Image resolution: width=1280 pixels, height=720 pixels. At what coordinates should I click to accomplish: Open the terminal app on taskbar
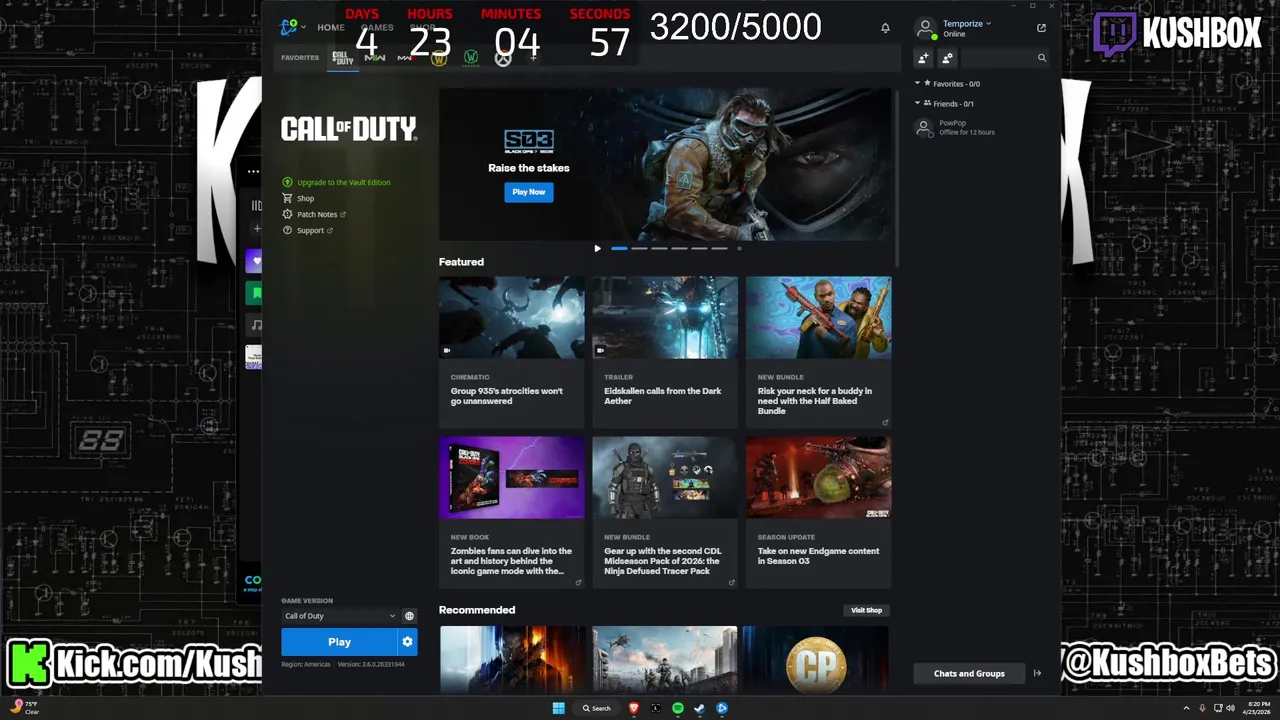click(655, 708)
